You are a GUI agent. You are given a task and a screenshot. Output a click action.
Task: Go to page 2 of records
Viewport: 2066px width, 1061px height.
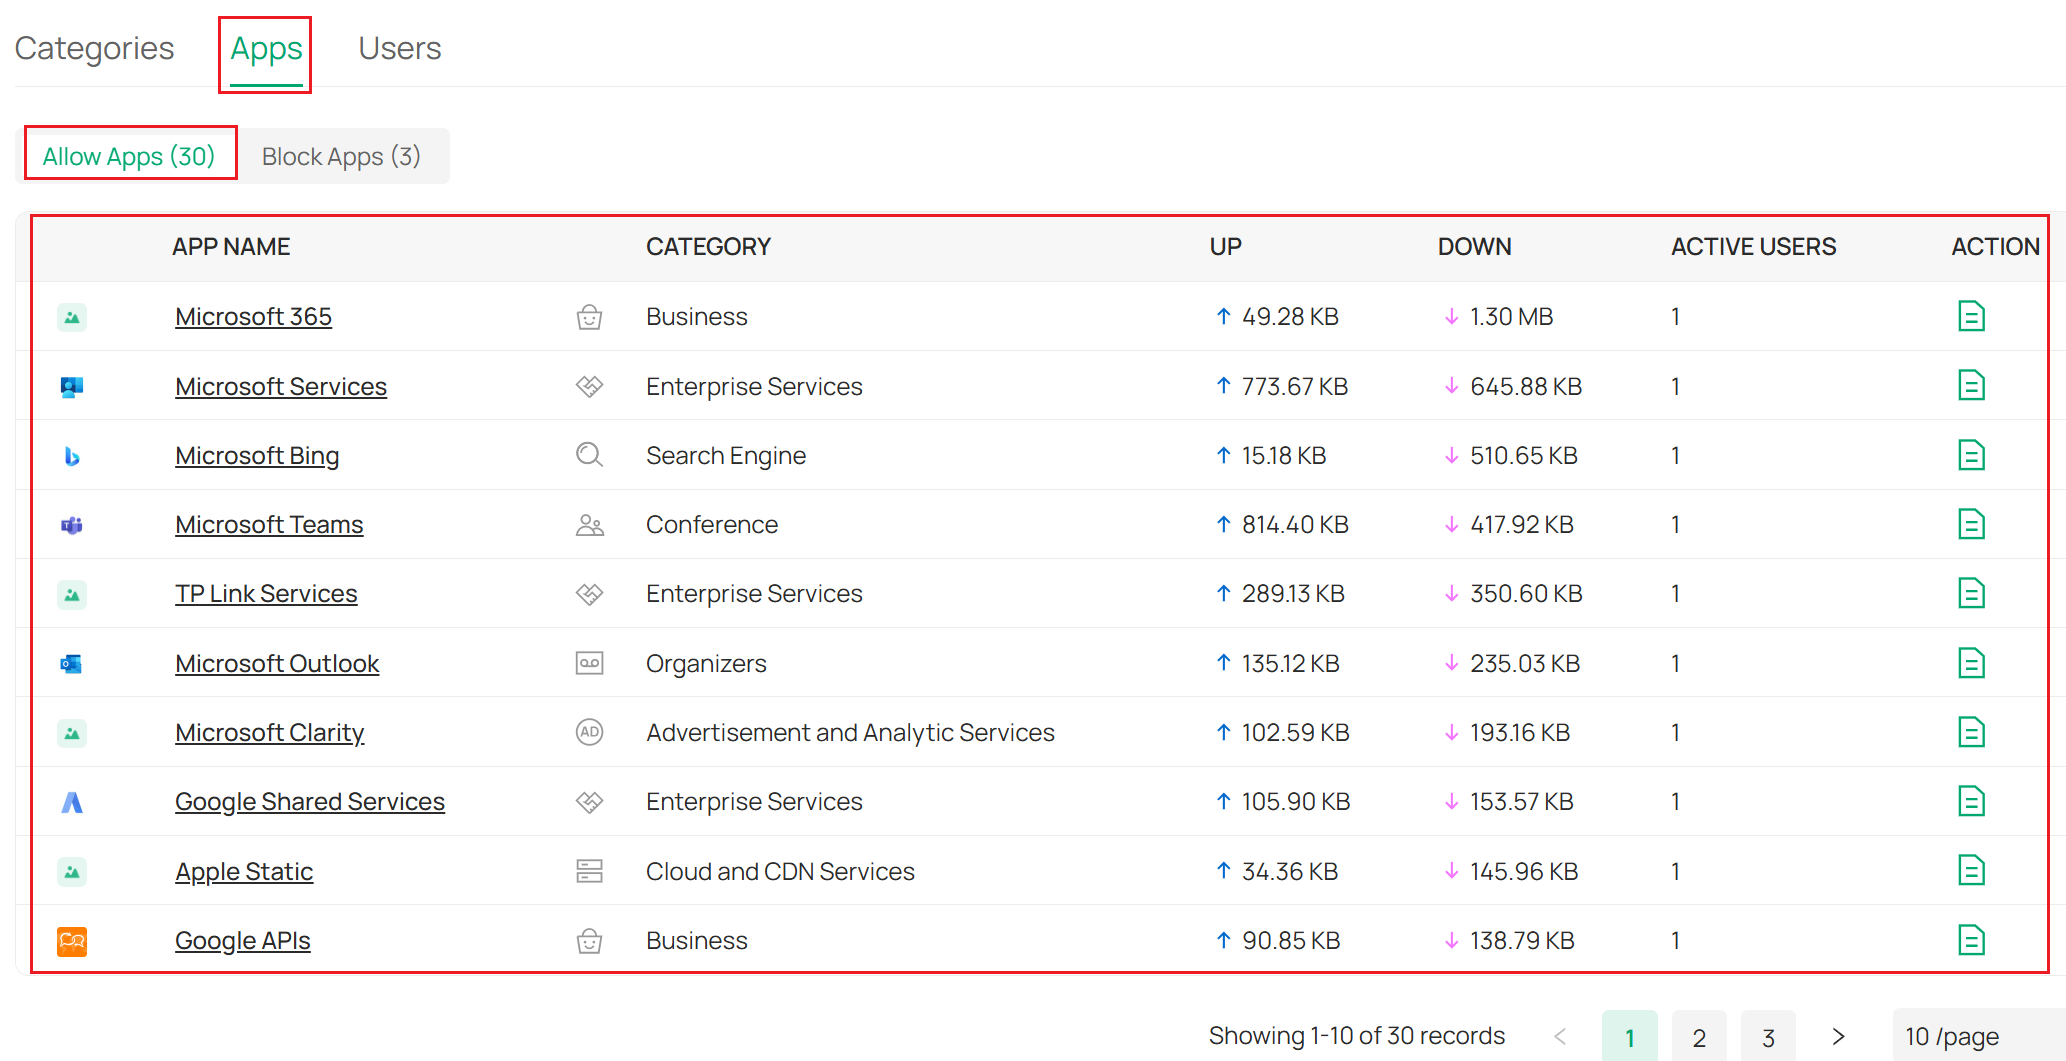pos(1699,1036)
